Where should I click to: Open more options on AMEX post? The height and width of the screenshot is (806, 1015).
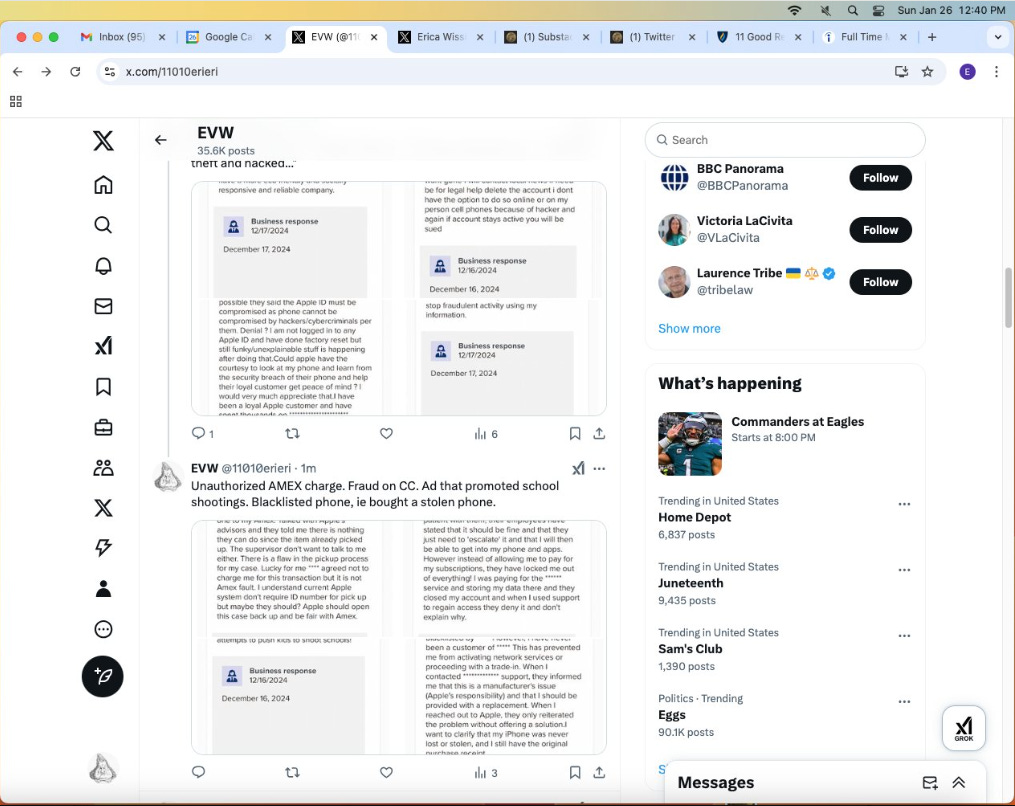click(599, 469)
